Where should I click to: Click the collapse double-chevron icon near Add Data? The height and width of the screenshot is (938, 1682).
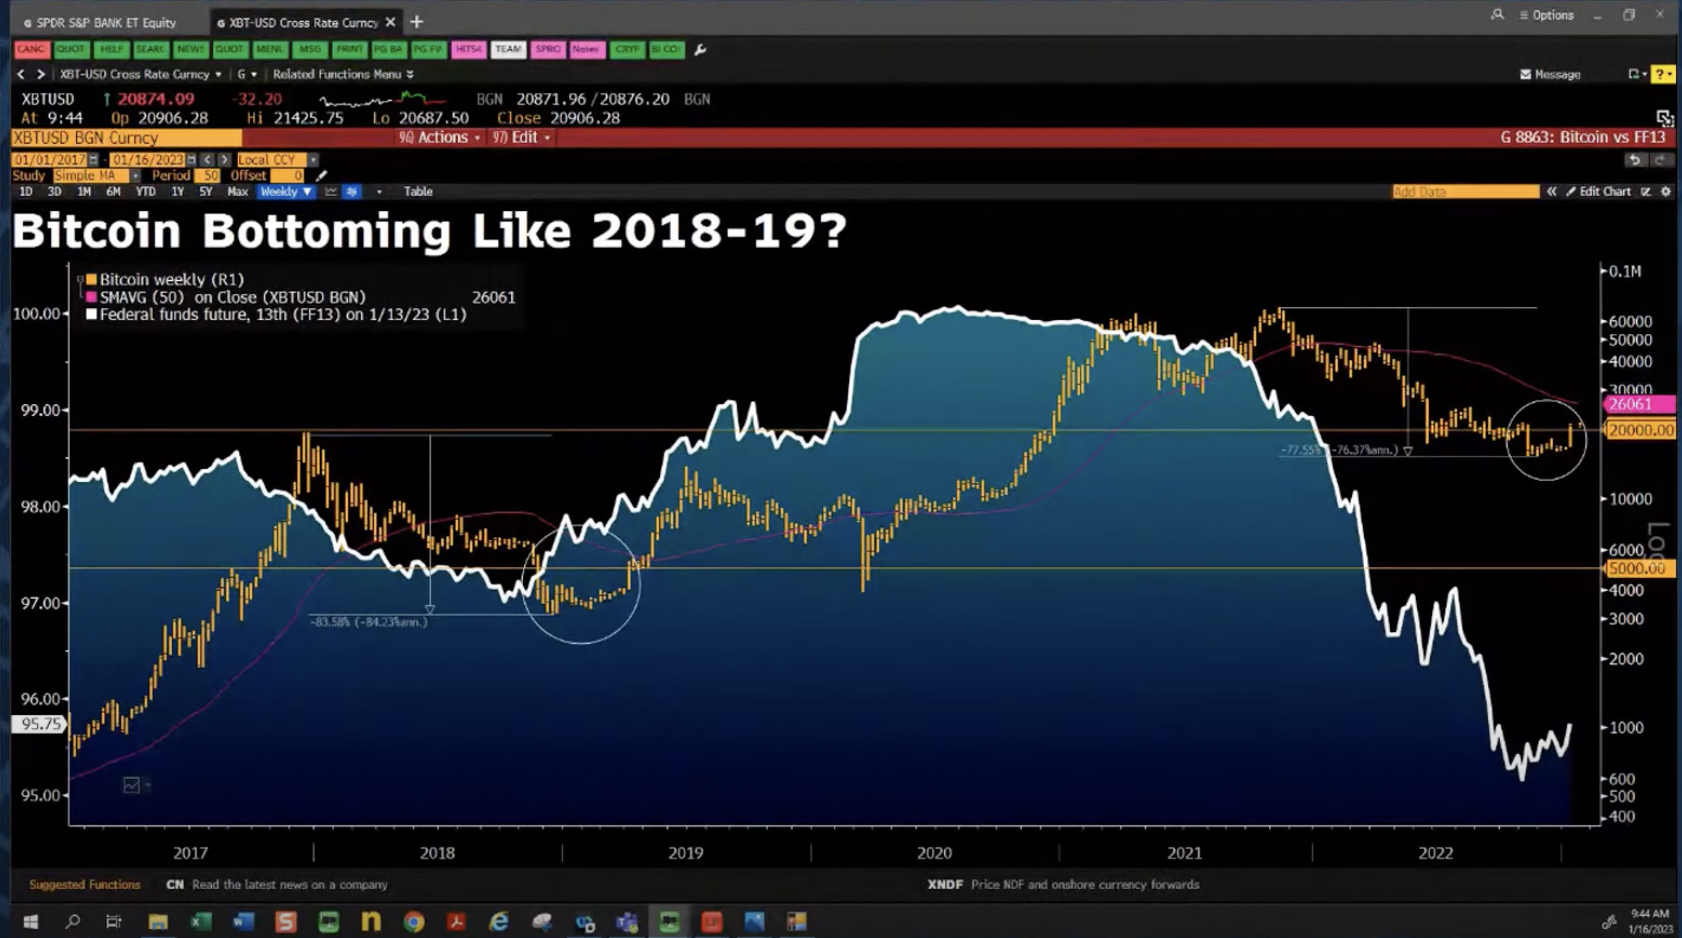[1552, 191]
